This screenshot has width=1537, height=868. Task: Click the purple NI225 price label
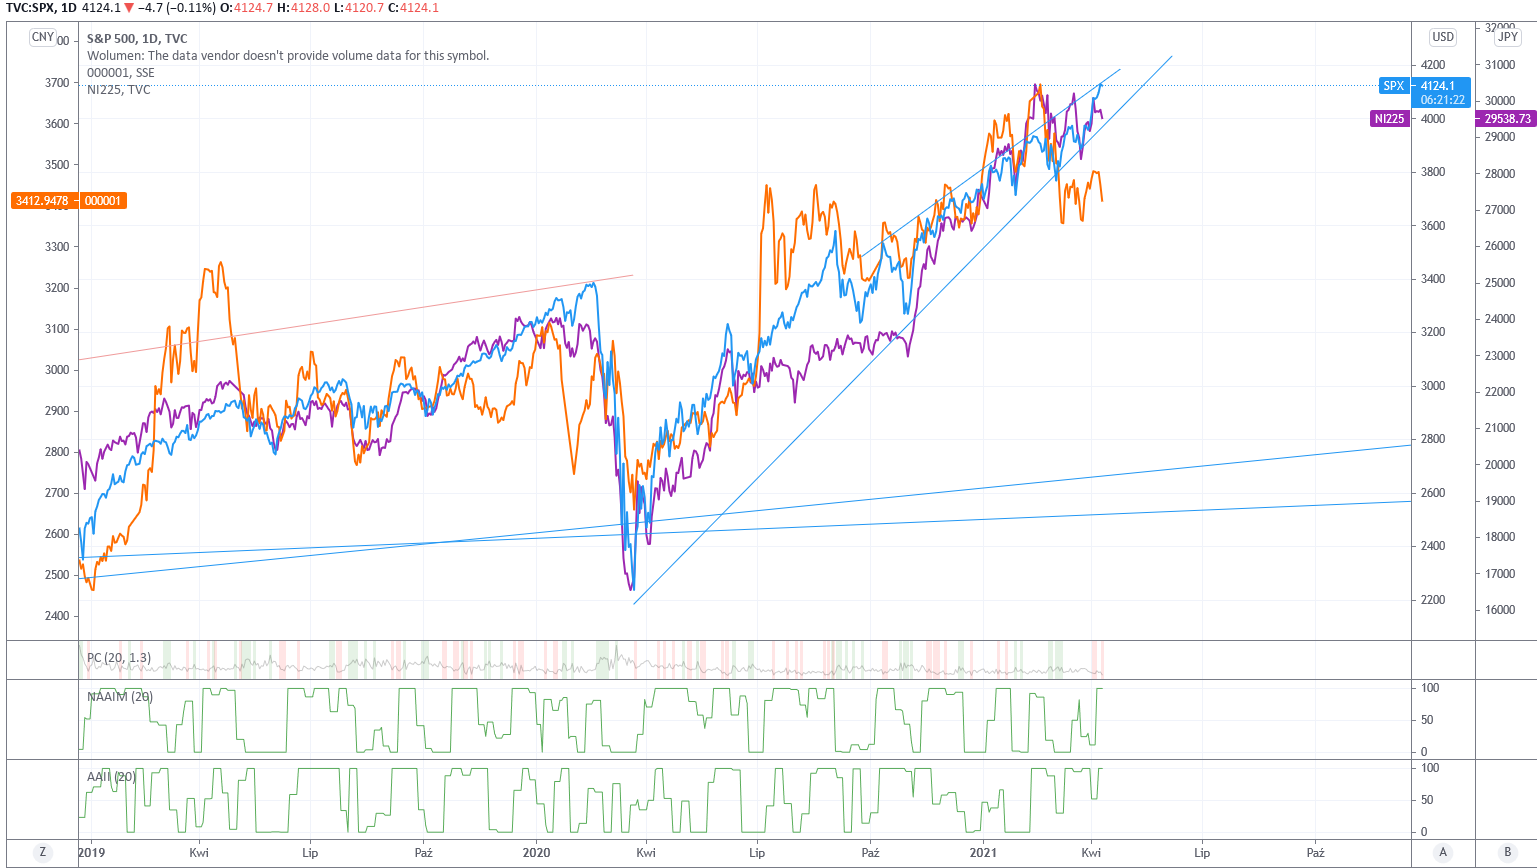tap(1389, 119)
